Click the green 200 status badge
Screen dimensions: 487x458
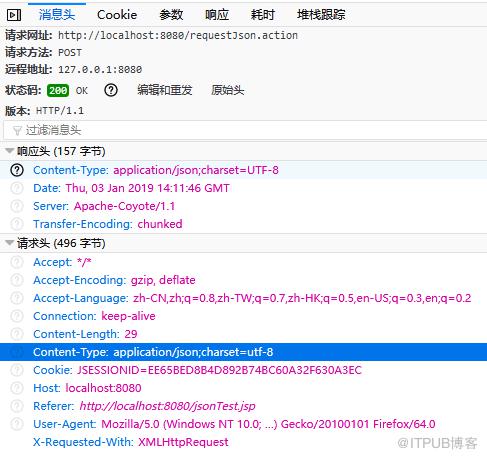pyautogui.click(x=58, y=90)
